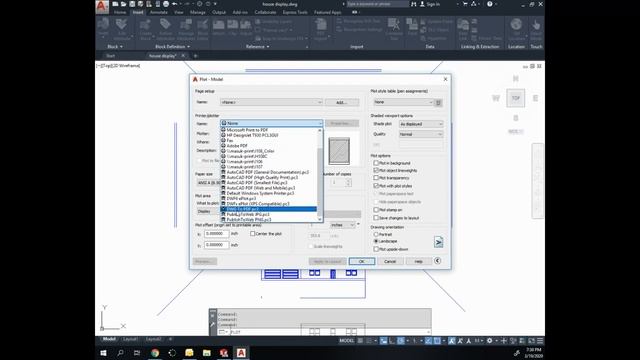The height and width of the screenshot is (360, 640).
Task: Expand the Block Definition ribbon panel
Action: [172, 47]
